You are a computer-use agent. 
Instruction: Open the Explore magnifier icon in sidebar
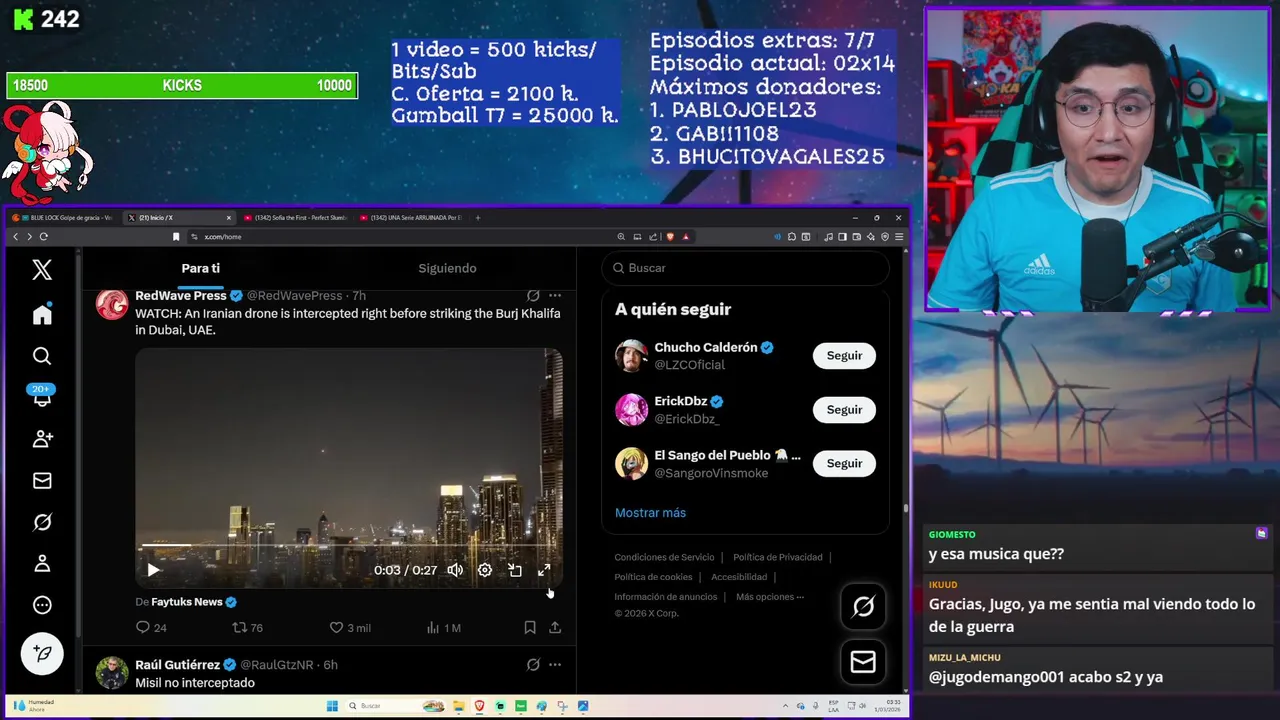click(x=42, y=356)
